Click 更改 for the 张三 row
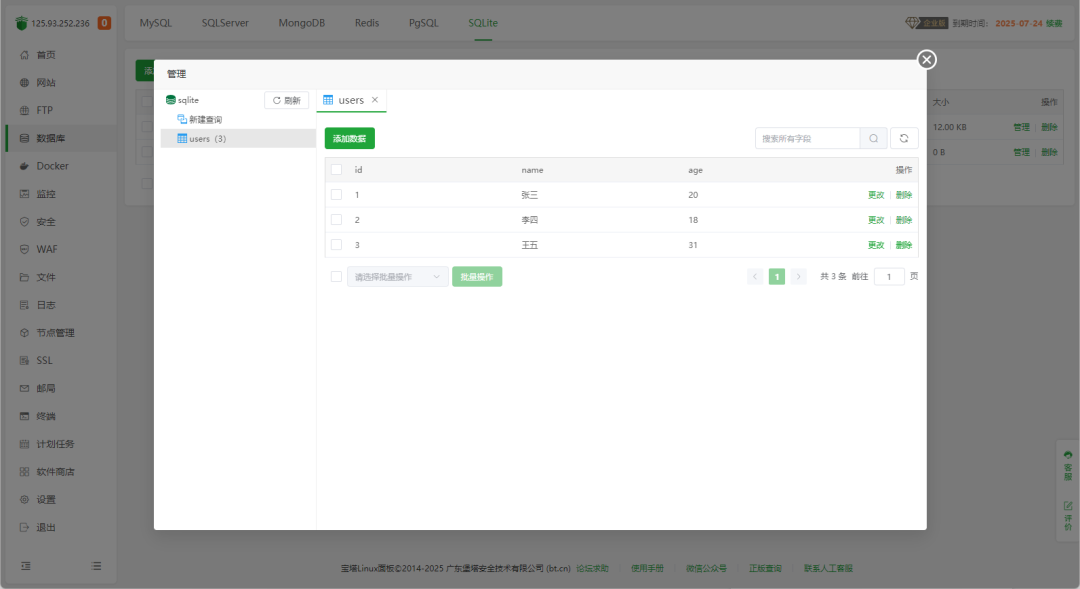Viewport: 1080px width, 589px height. 876,195
